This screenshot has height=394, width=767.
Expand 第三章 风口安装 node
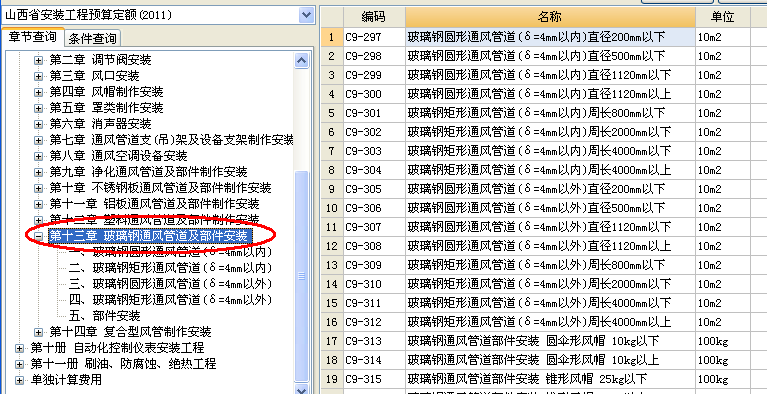coord(38,76)
